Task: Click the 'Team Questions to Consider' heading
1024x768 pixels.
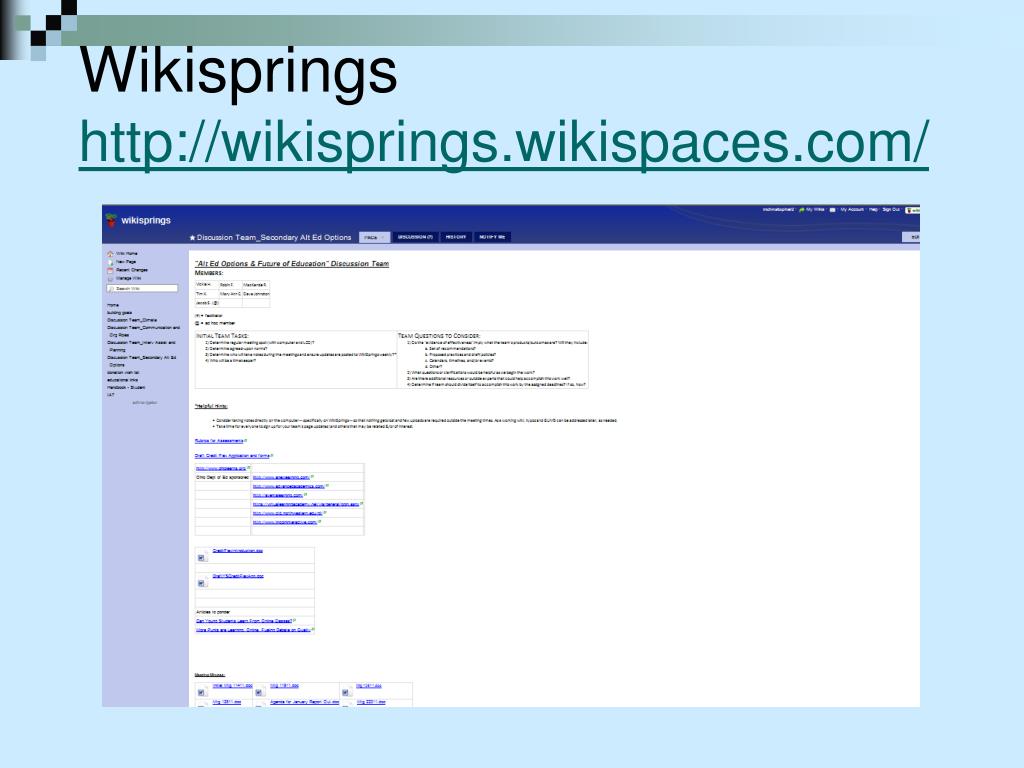Action: 439,336
